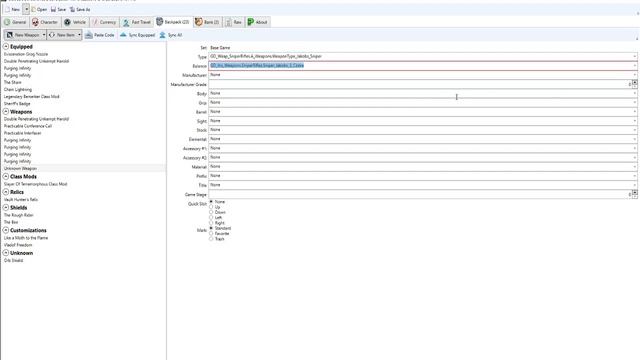Select Vault Hunter's Relic
This screenshot has height=360, width=640.
21,200
